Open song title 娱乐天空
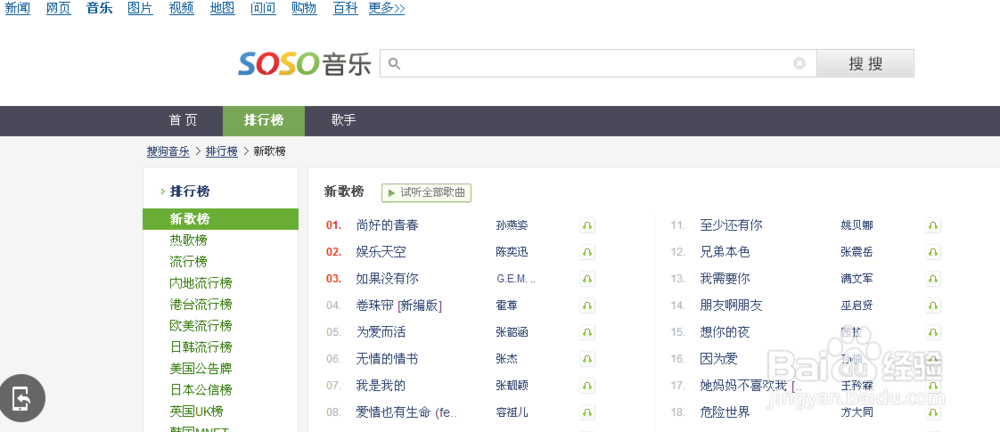The image size is (1000, 432). (381, 252)
